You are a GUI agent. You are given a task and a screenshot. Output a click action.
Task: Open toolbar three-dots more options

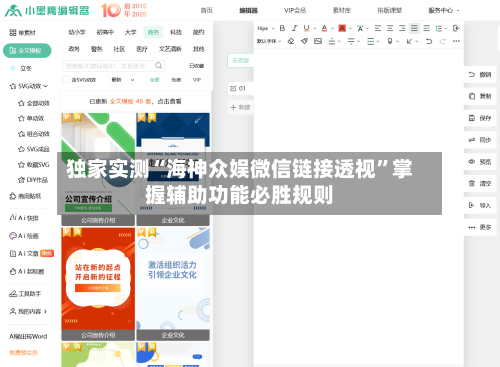point(456,41)
